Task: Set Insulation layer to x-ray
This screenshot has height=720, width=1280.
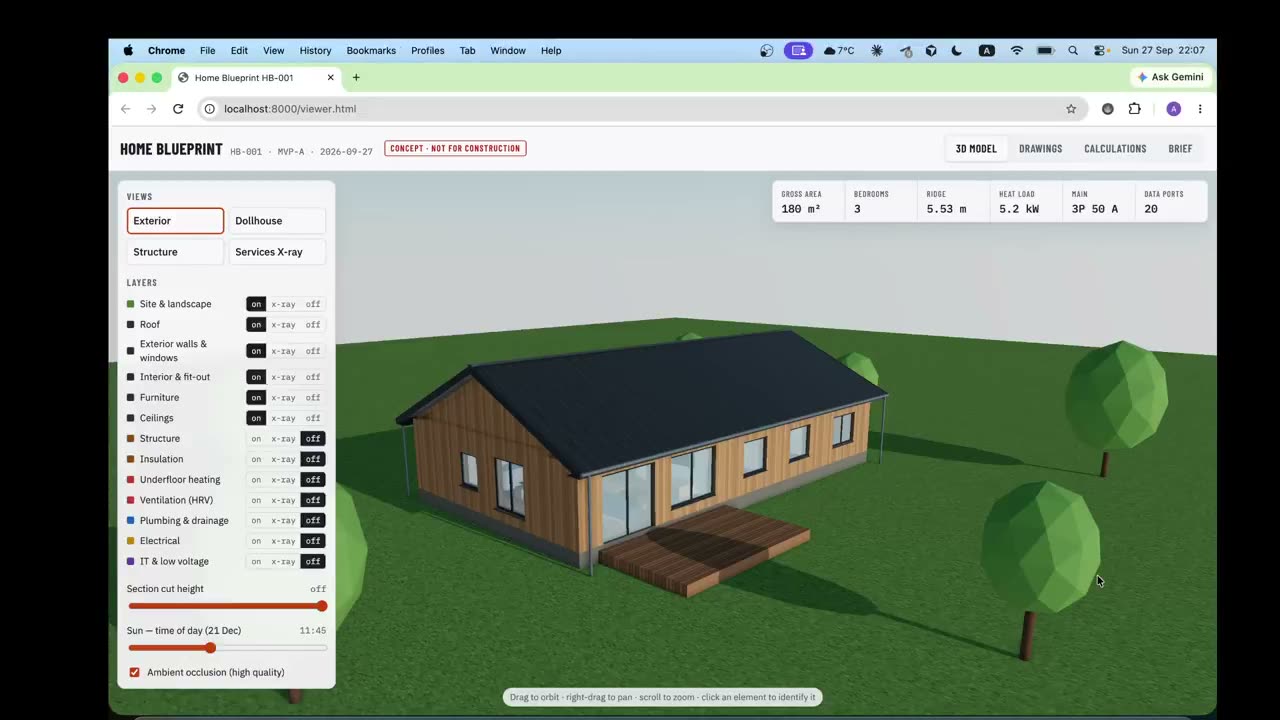Action: pos(283,460)
